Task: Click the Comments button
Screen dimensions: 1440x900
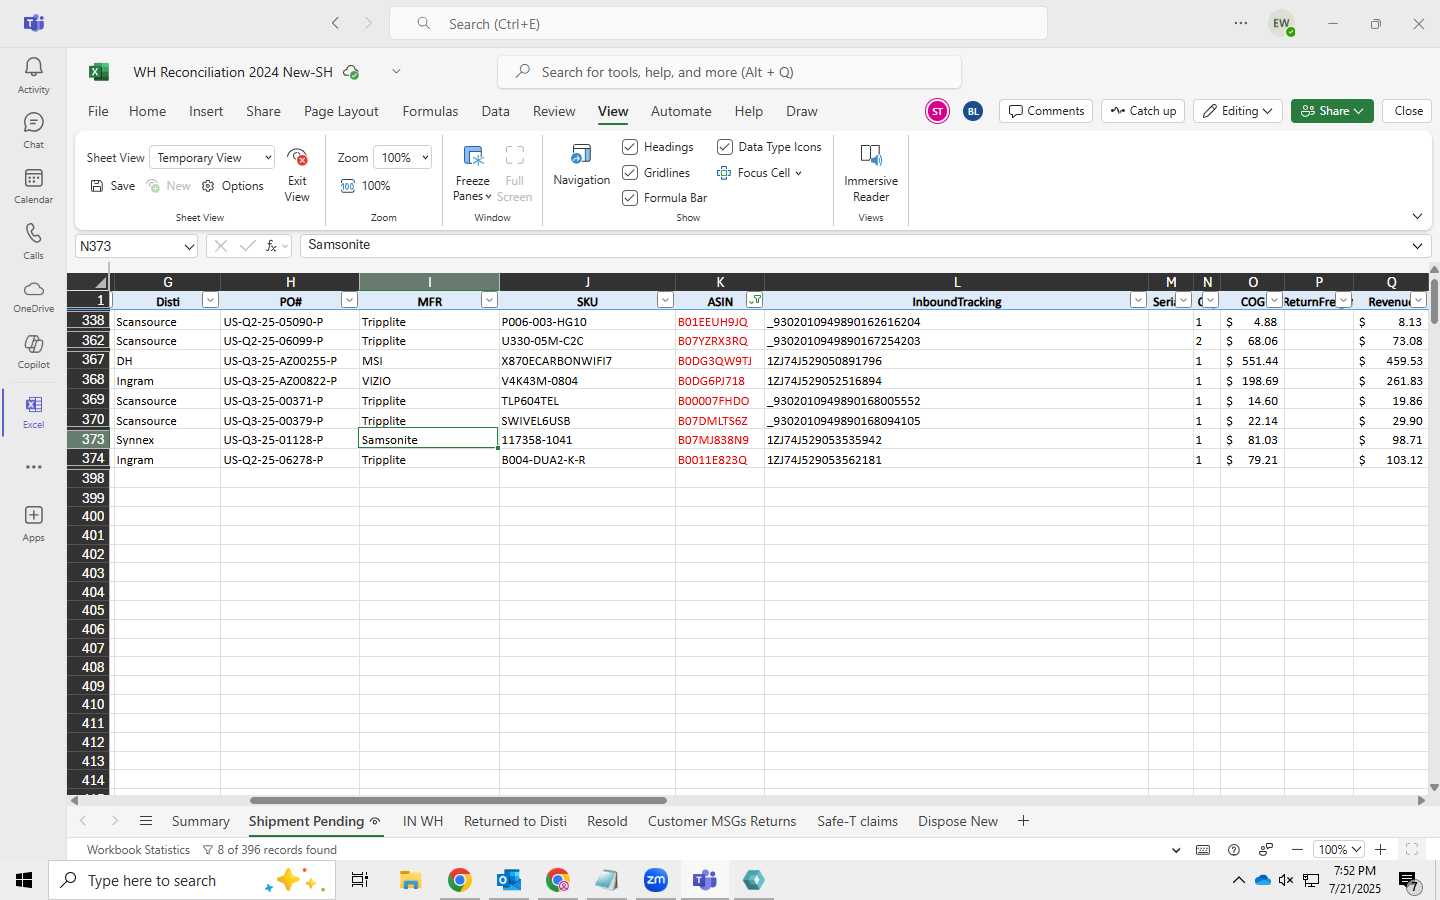Action: (x=1046, y=111)
